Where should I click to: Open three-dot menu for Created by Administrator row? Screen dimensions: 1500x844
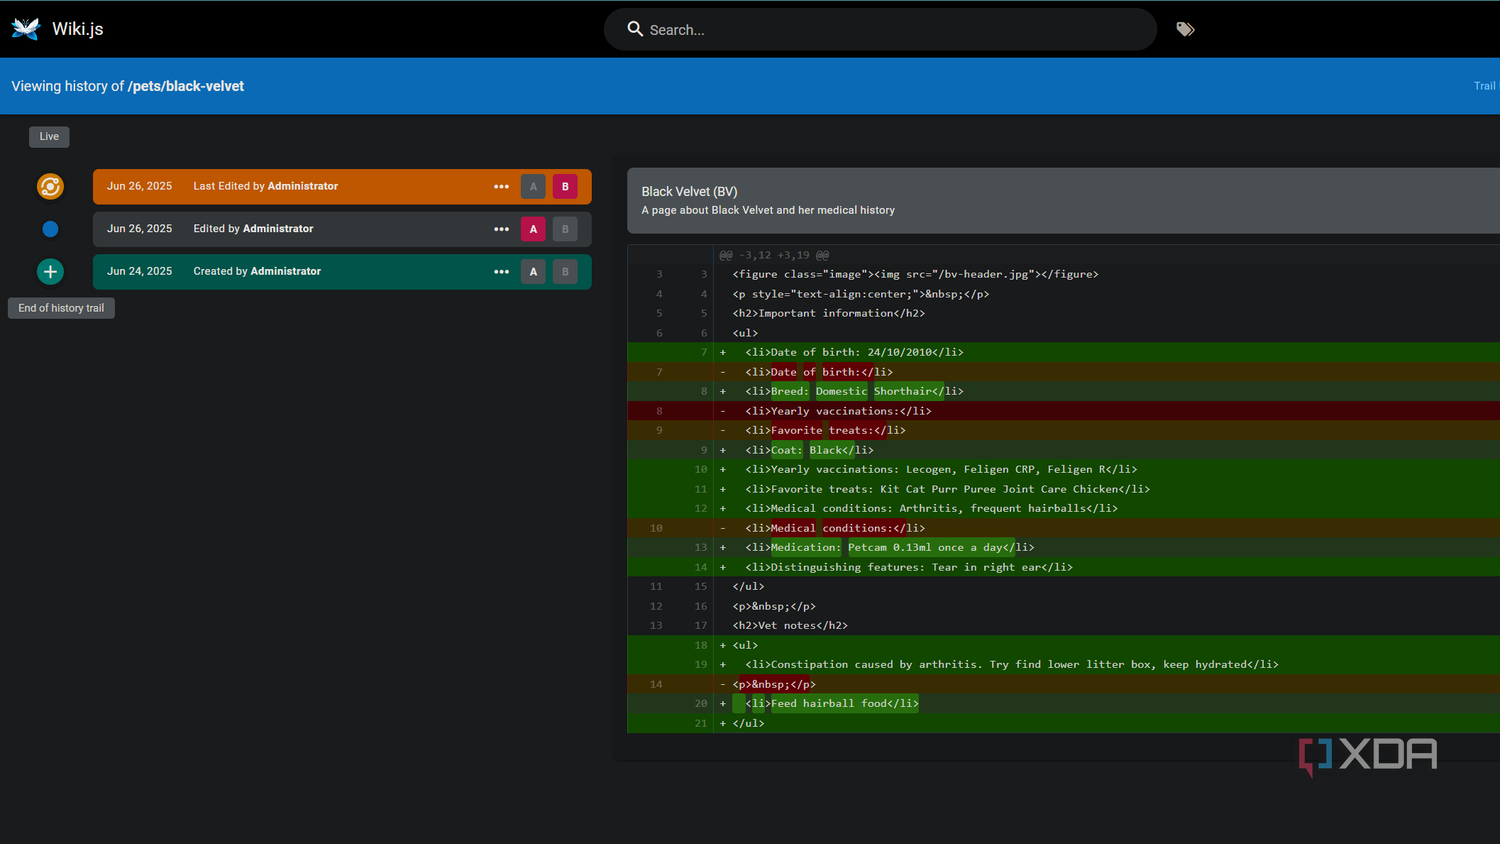tap(501, 271)
